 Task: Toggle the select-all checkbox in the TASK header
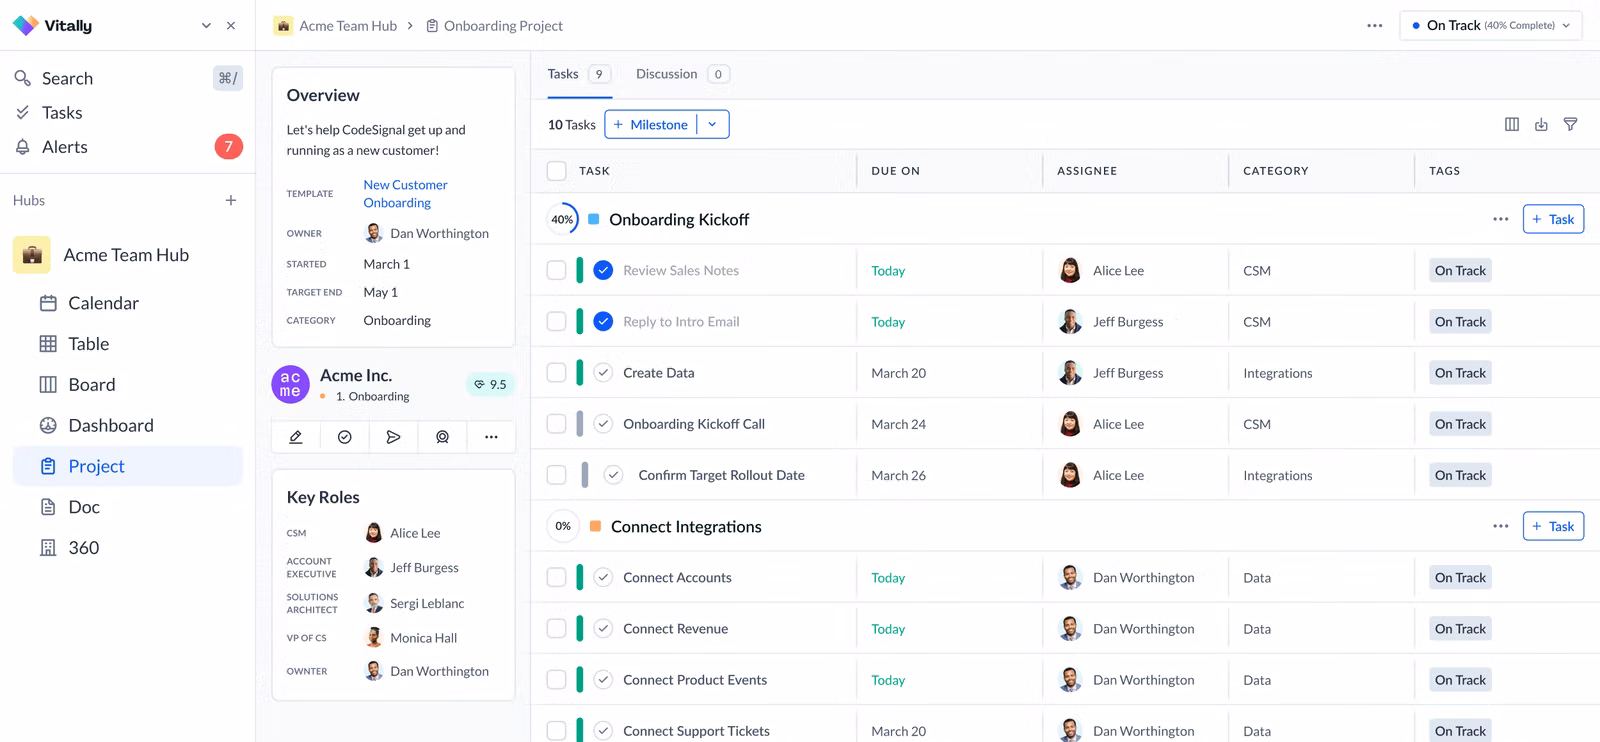point(557,171)
